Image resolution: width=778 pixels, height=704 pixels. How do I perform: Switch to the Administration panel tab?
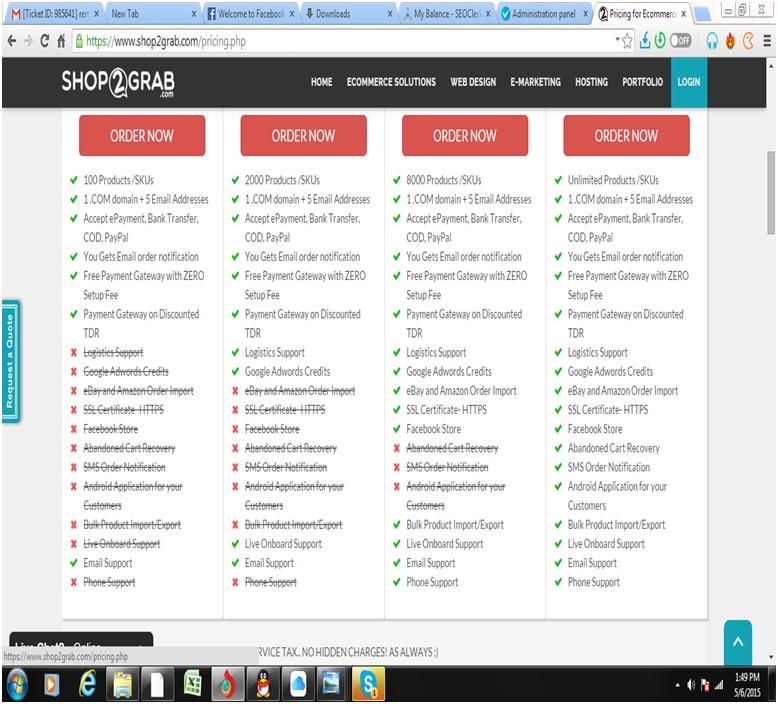coord(544,14)
